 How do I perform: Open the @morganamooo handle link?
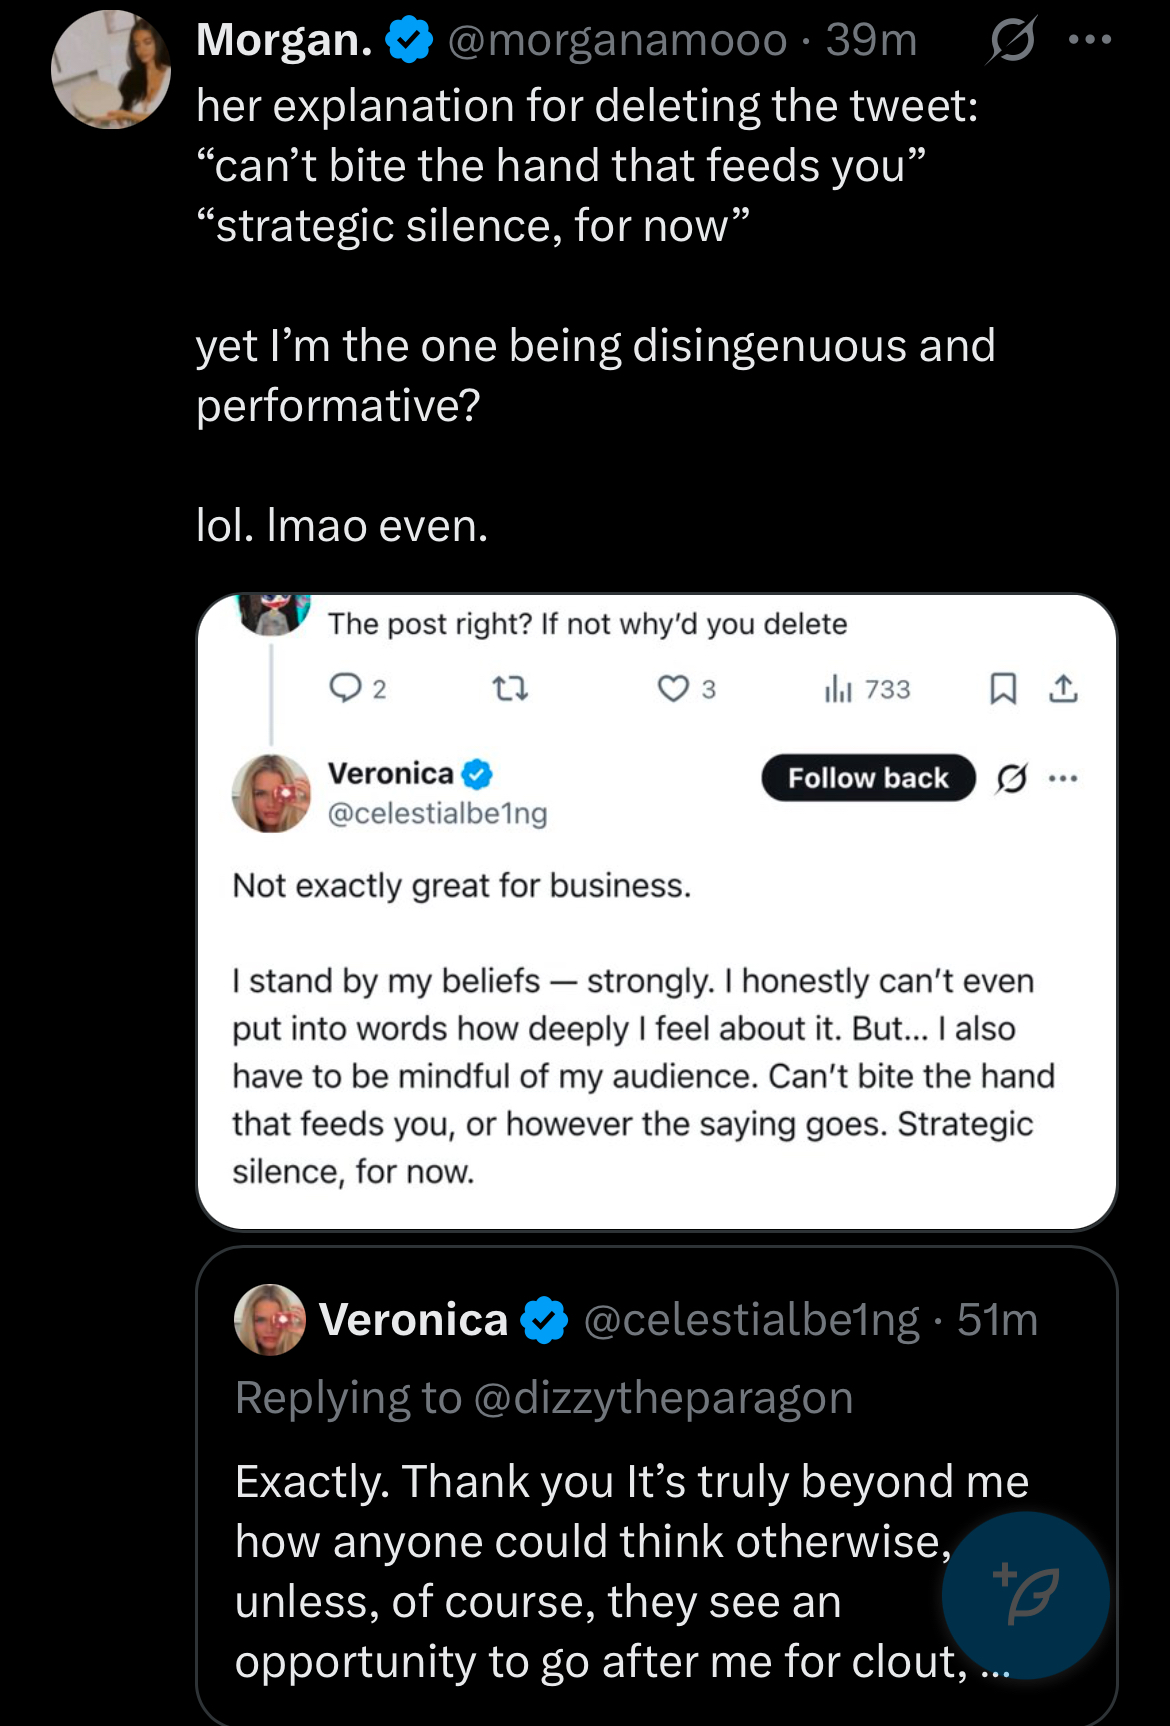point(617,40)
